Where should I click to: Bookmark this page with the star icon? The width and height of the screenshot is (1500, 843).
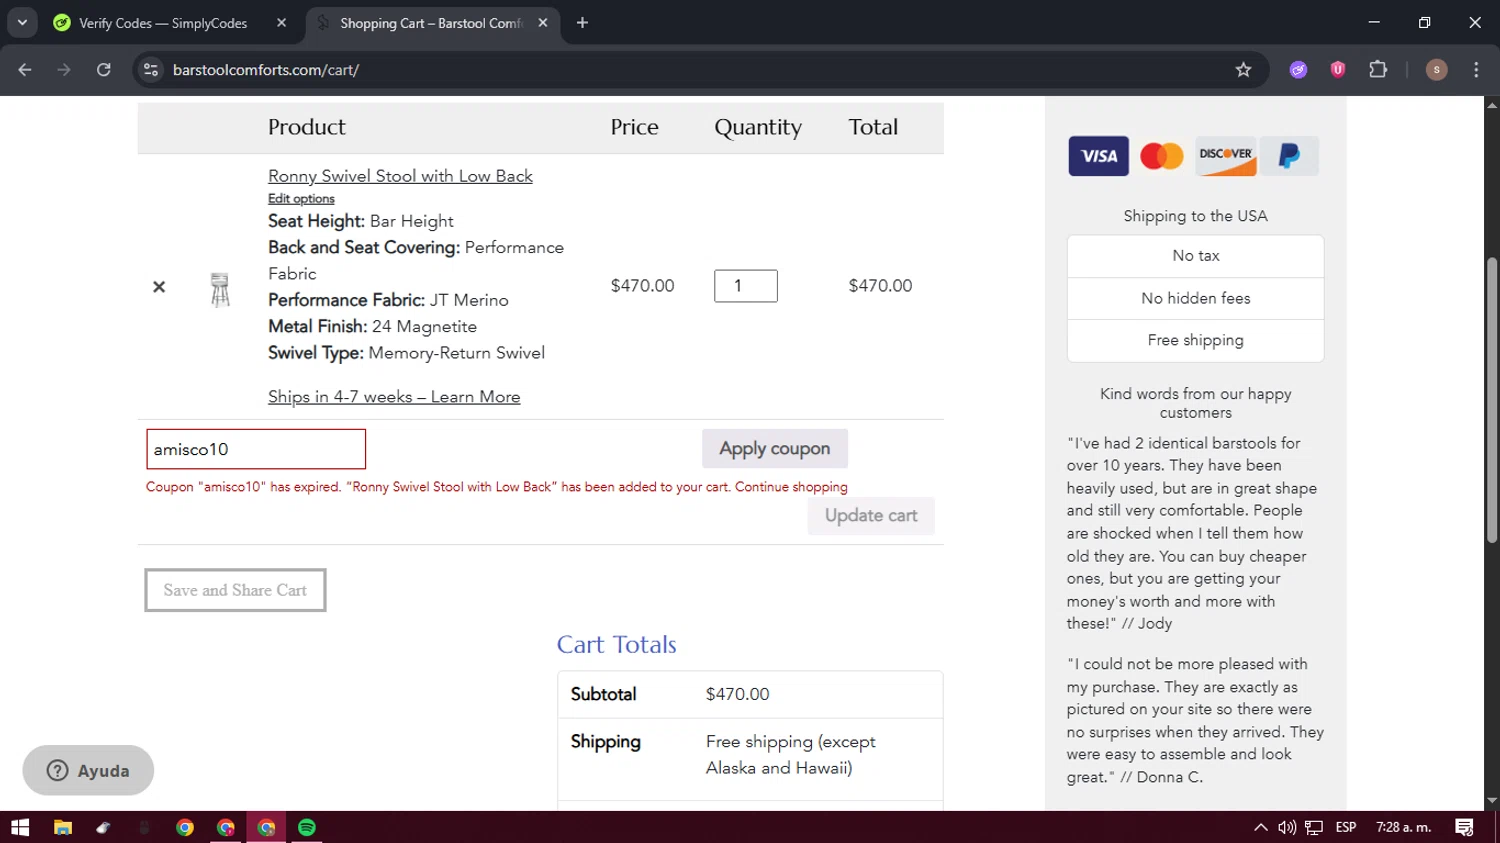(x=1243, y=70)
